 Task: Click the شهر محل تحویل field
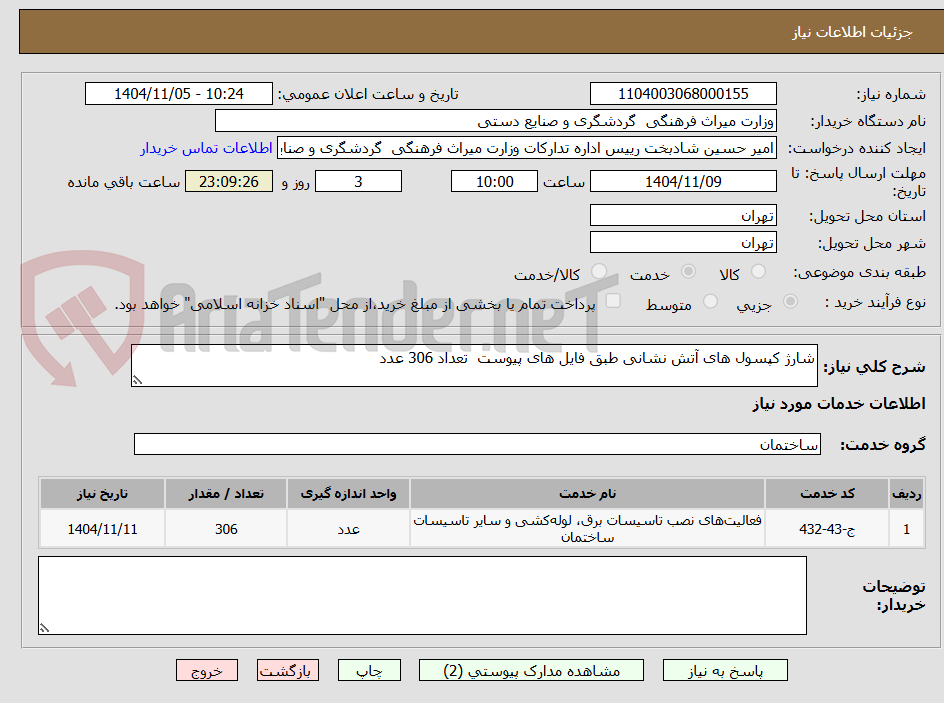tap(683, 243)
